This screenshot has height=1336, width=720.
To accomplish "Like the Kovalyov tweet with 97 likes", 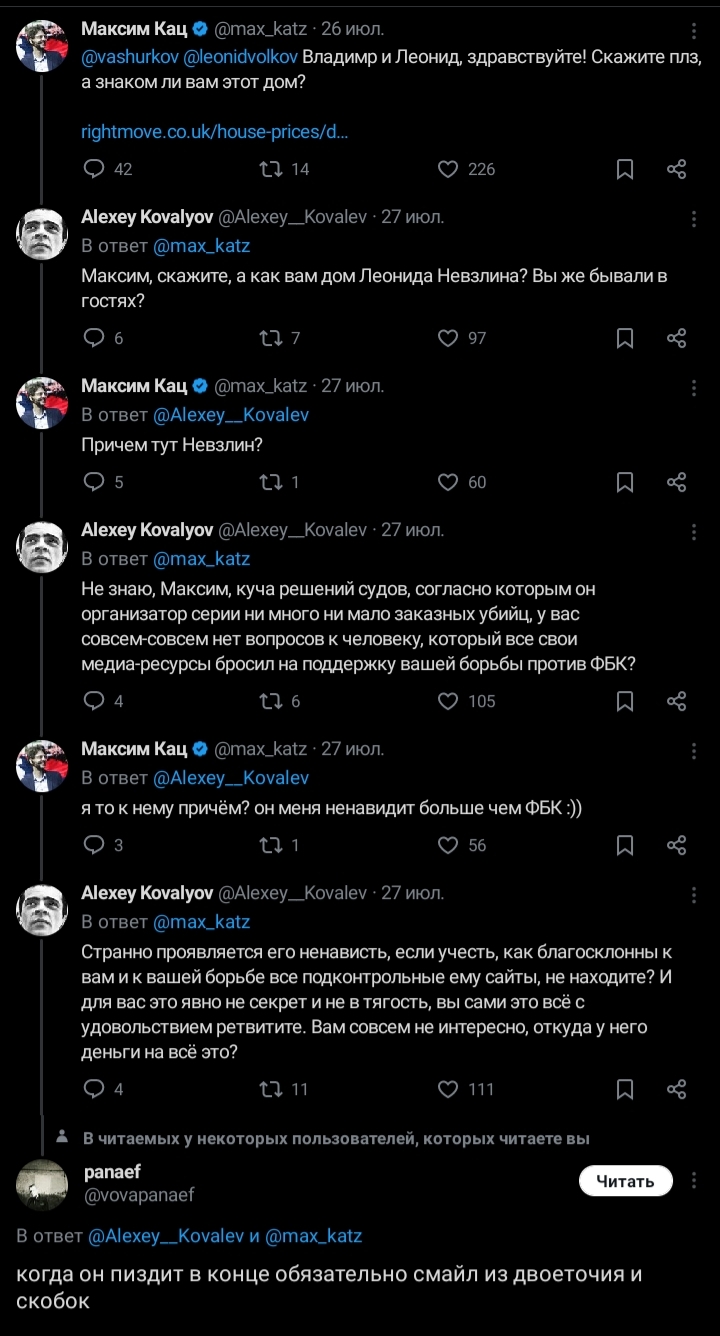I will tap(448, 338).
